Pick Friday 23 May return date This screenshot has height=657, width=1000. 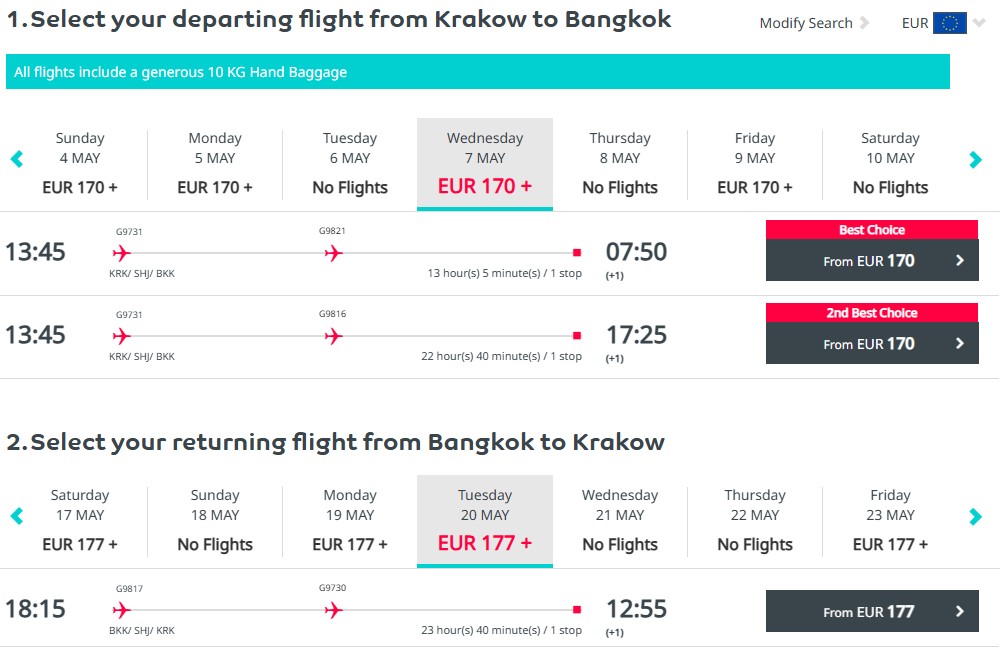(890, 520)
